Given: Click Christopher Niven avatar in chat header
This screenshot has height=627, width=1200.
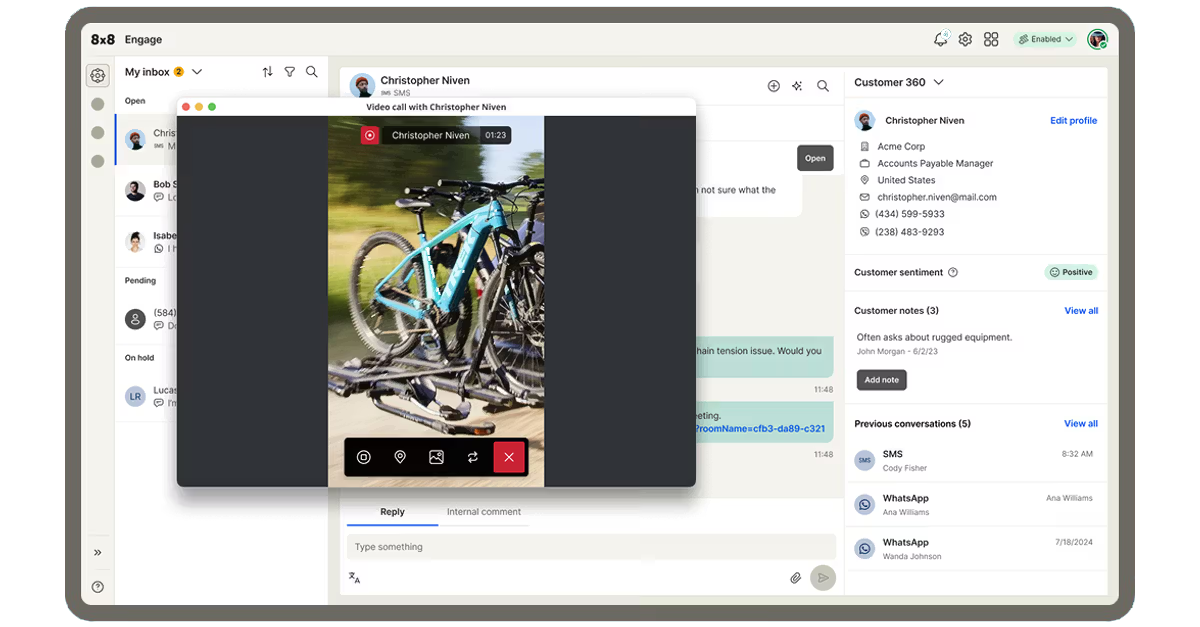Looking at the screenshot, I should (x=362, y=86).
